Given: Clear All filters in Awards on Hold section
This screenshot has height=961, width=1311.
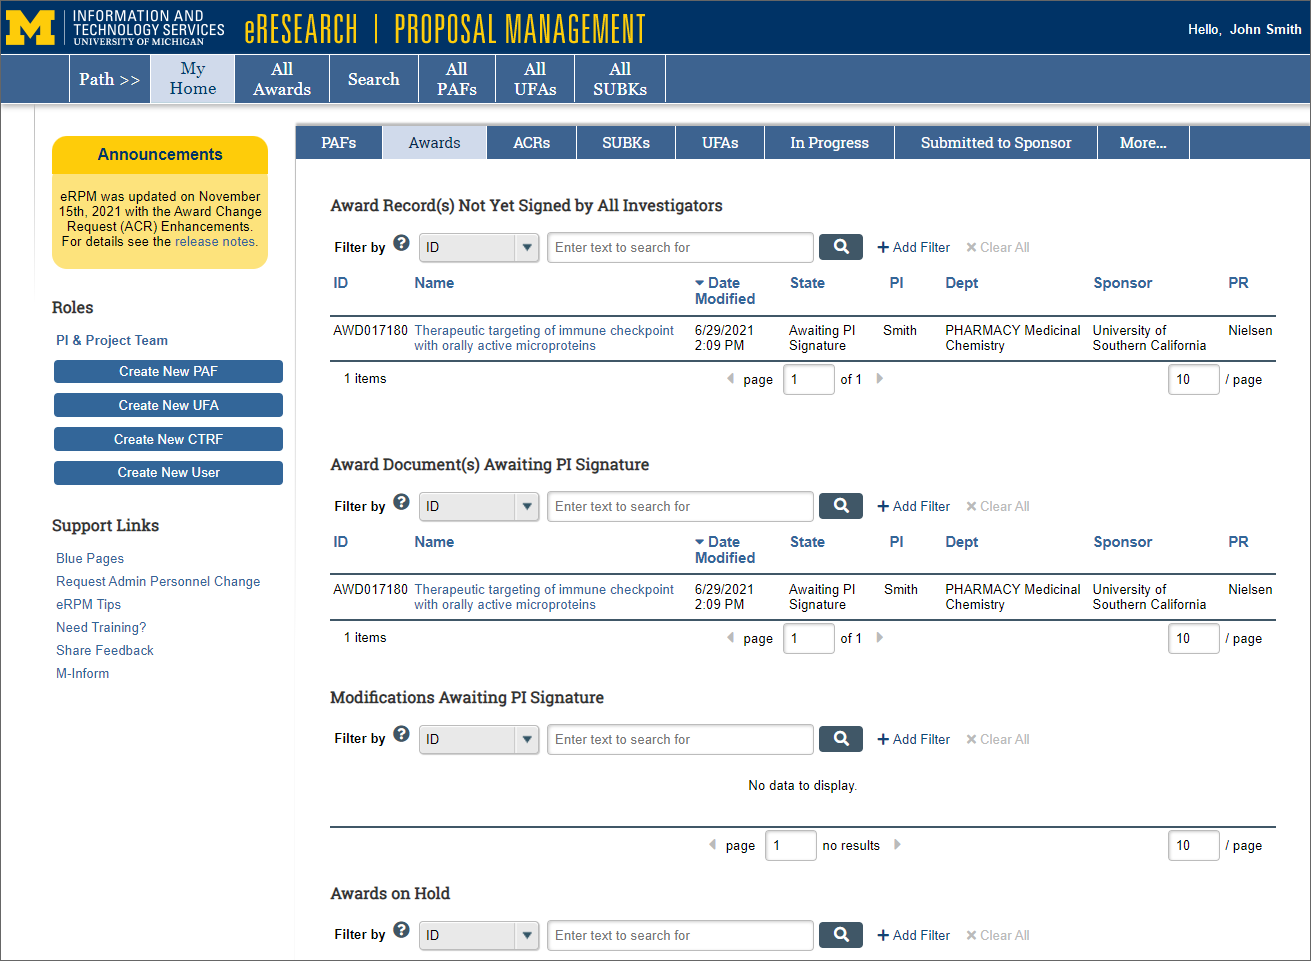Looking at the screenshot, I should tap(997, 935).
